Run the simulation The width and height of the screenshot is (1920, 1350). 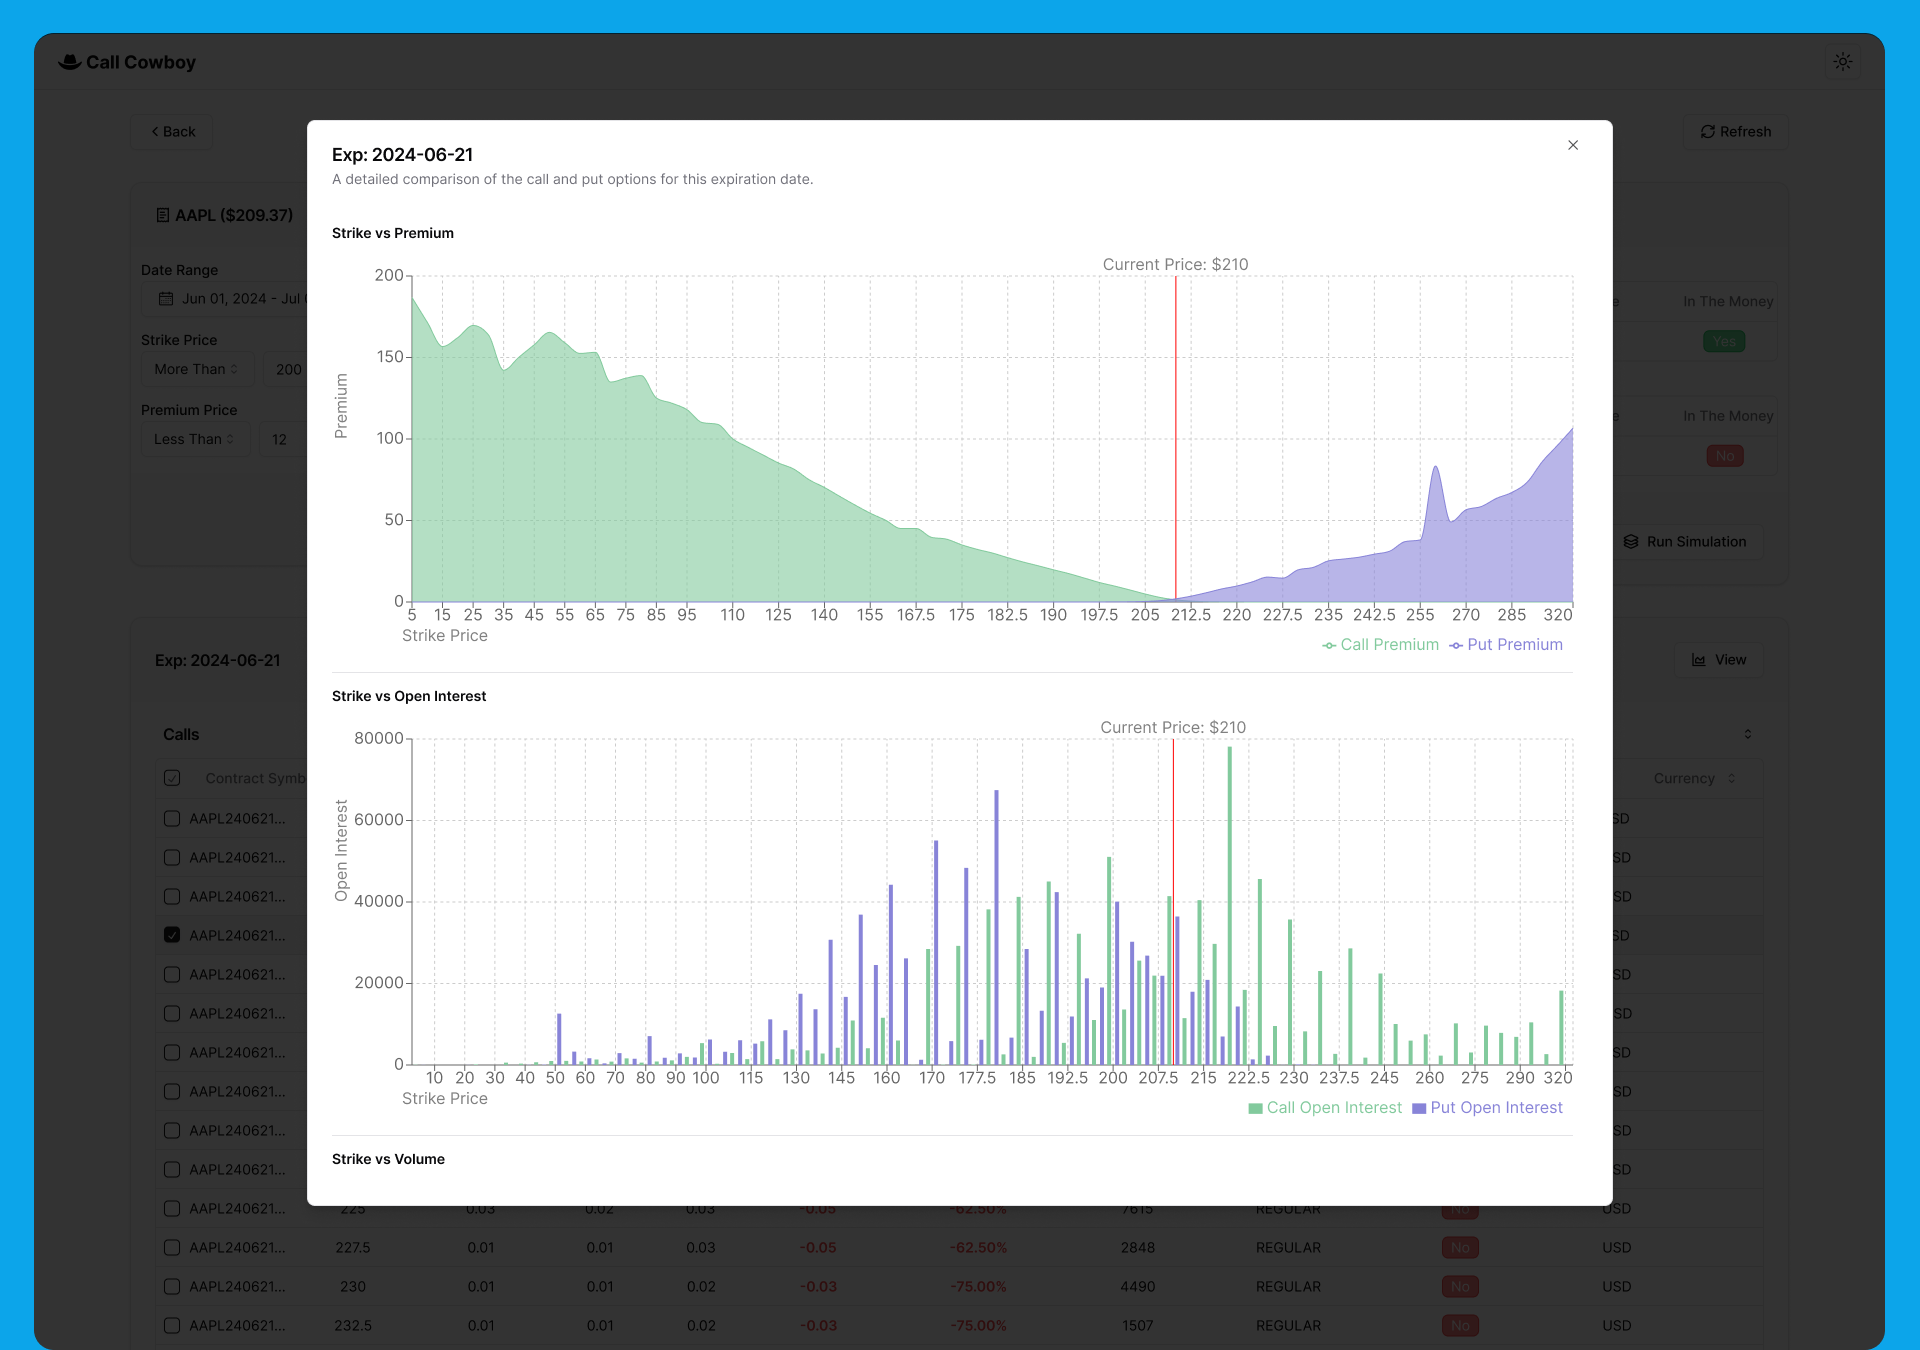click(x=1685, y=542)
